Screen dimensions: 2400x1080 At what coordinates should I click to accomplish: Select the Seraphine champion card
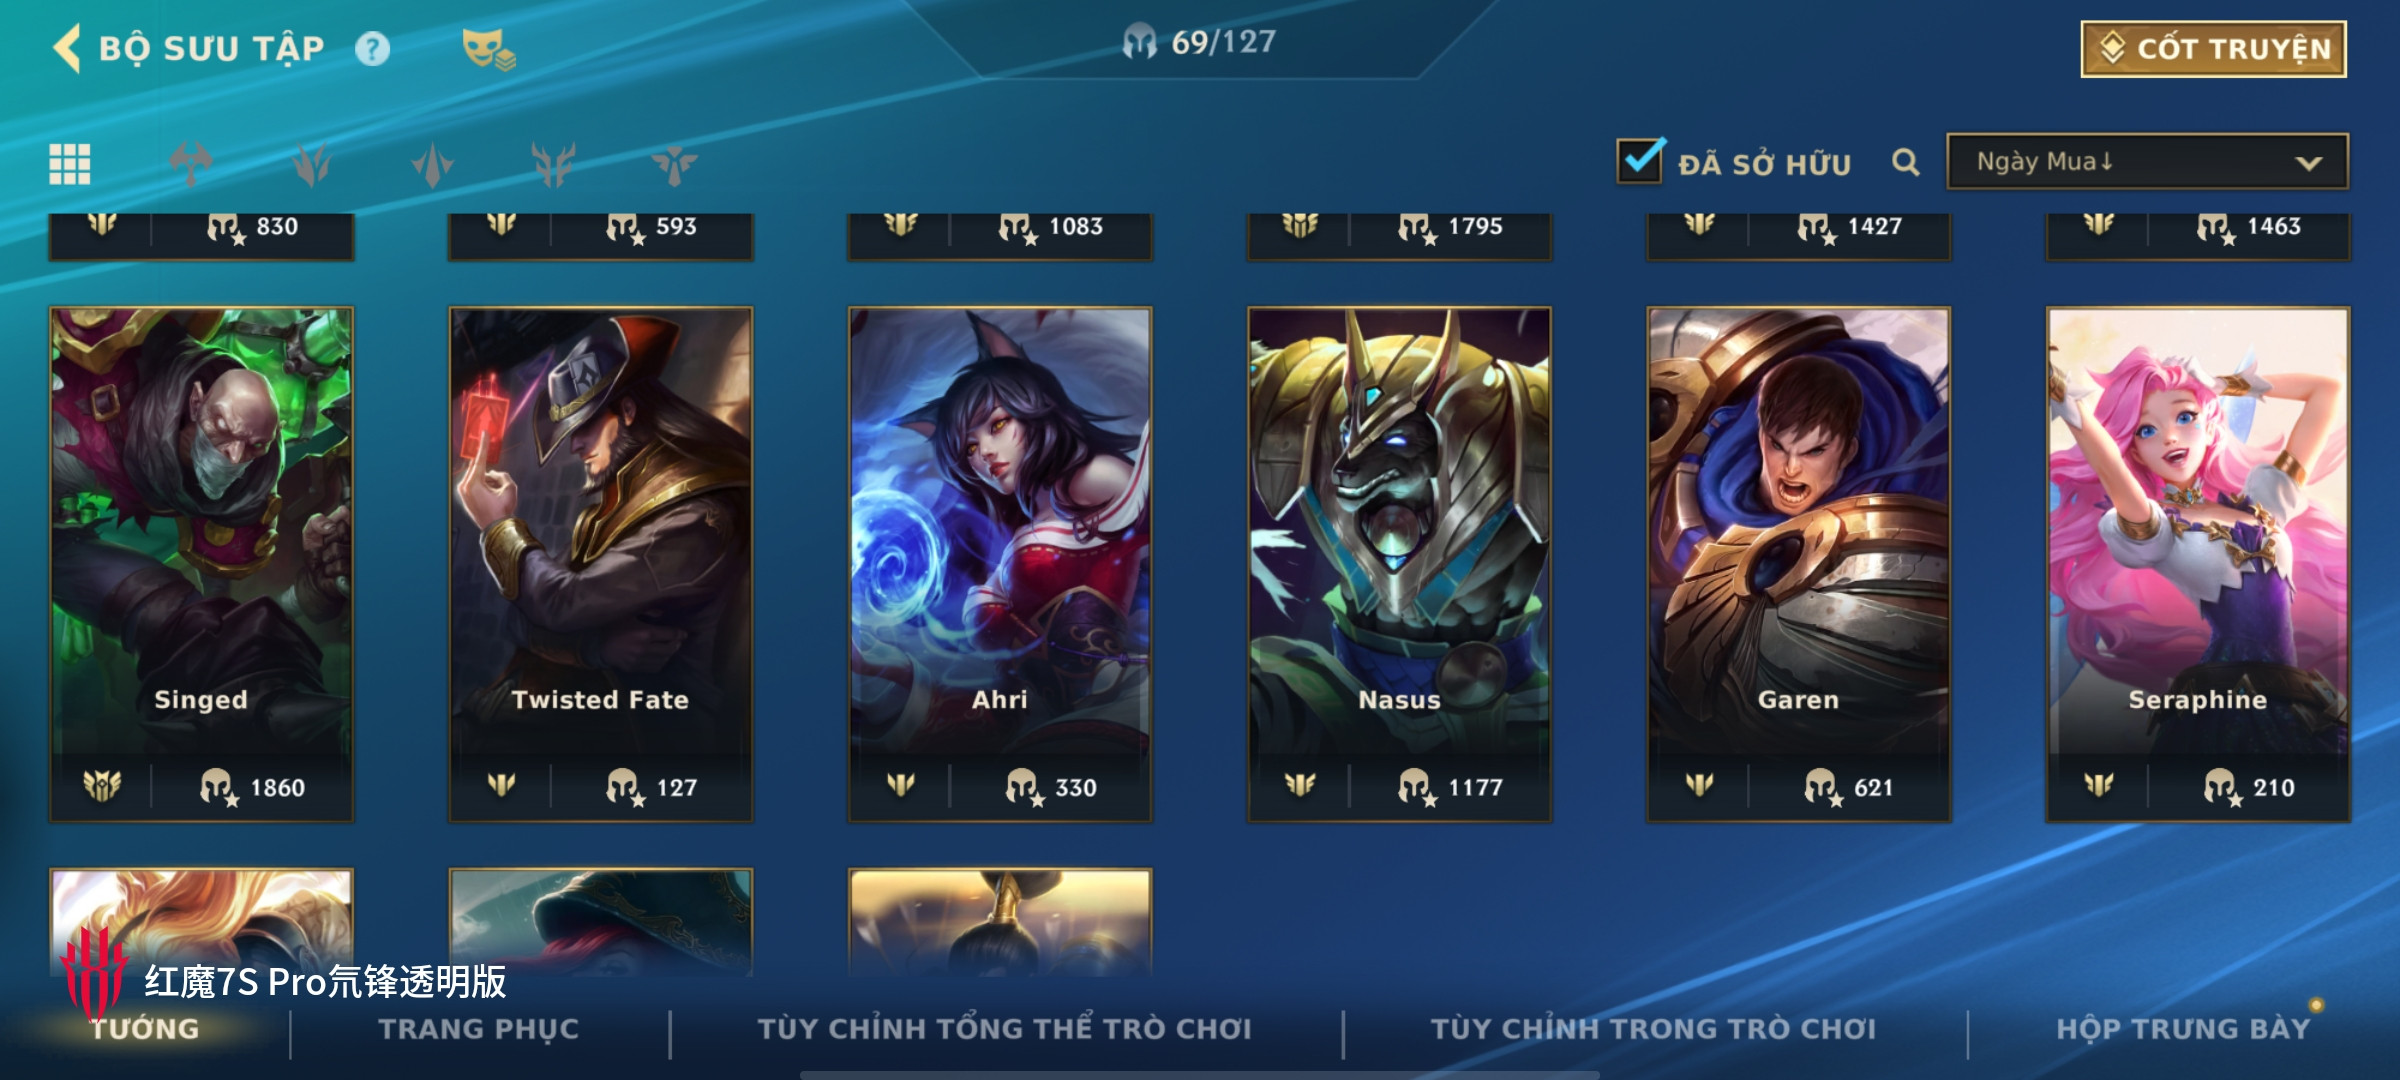(x=2198, y=565)
